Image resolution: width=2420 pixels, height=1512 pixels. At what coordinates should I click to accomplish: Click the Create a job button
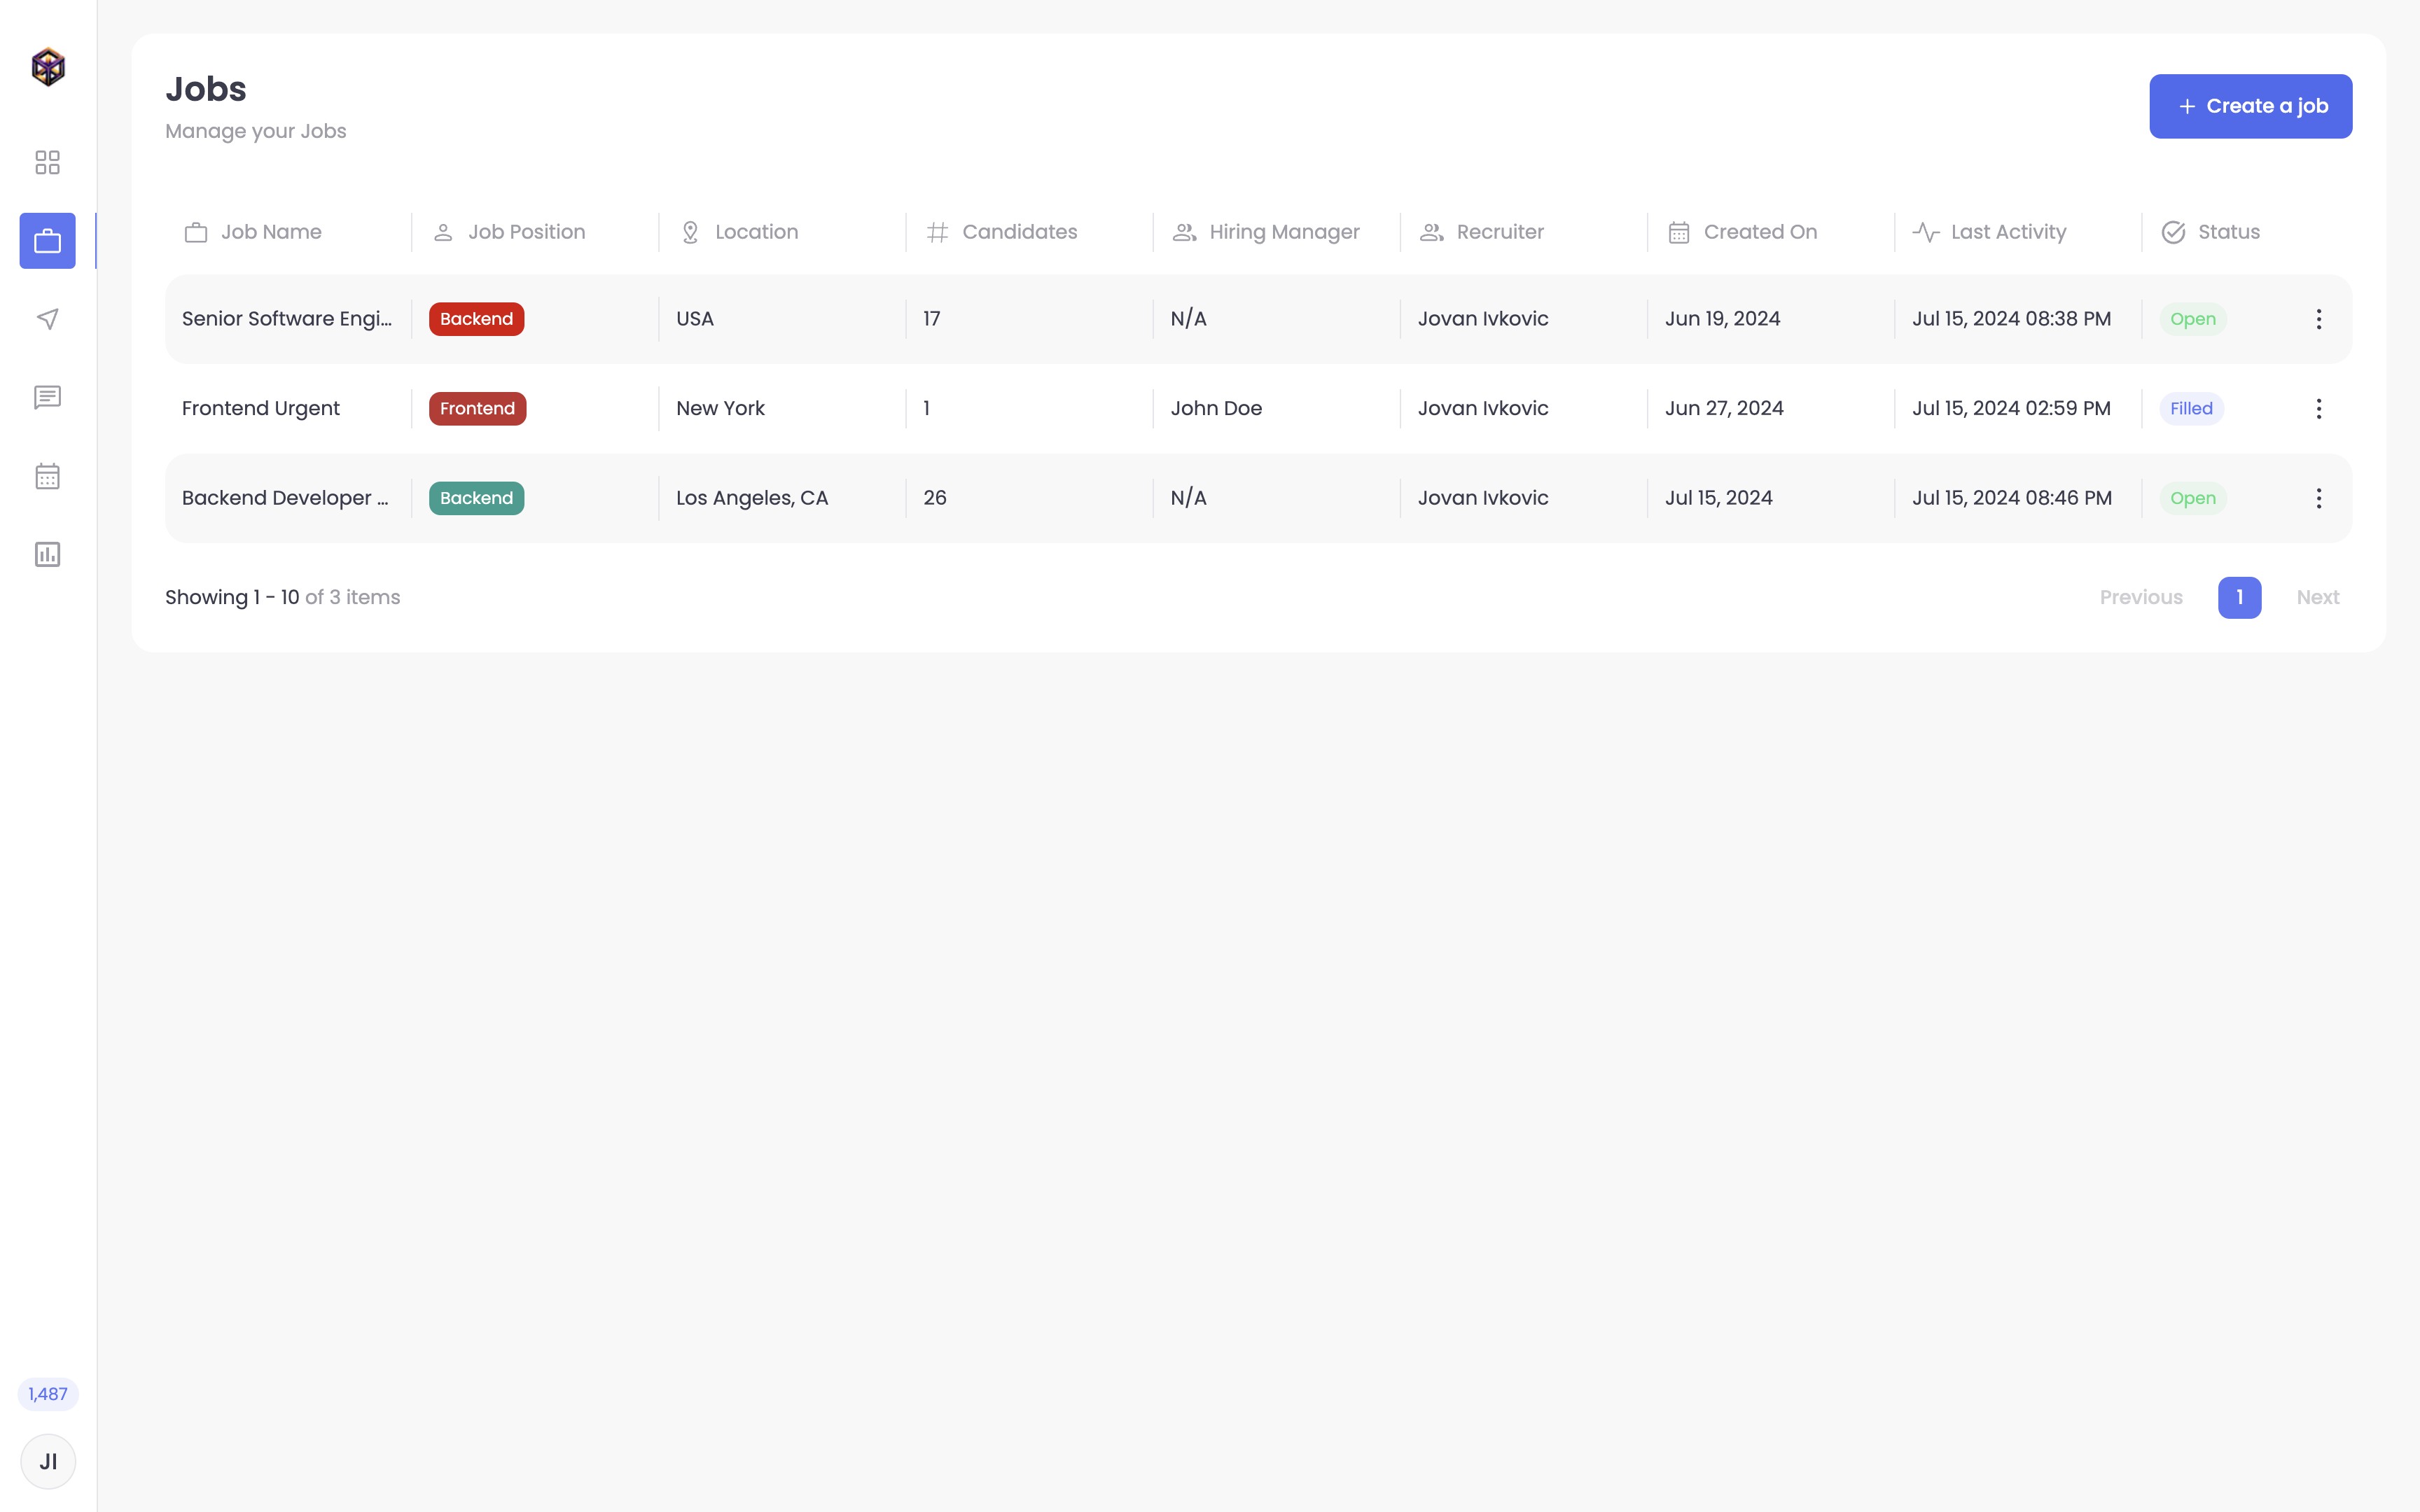(x=2250, y=106)
